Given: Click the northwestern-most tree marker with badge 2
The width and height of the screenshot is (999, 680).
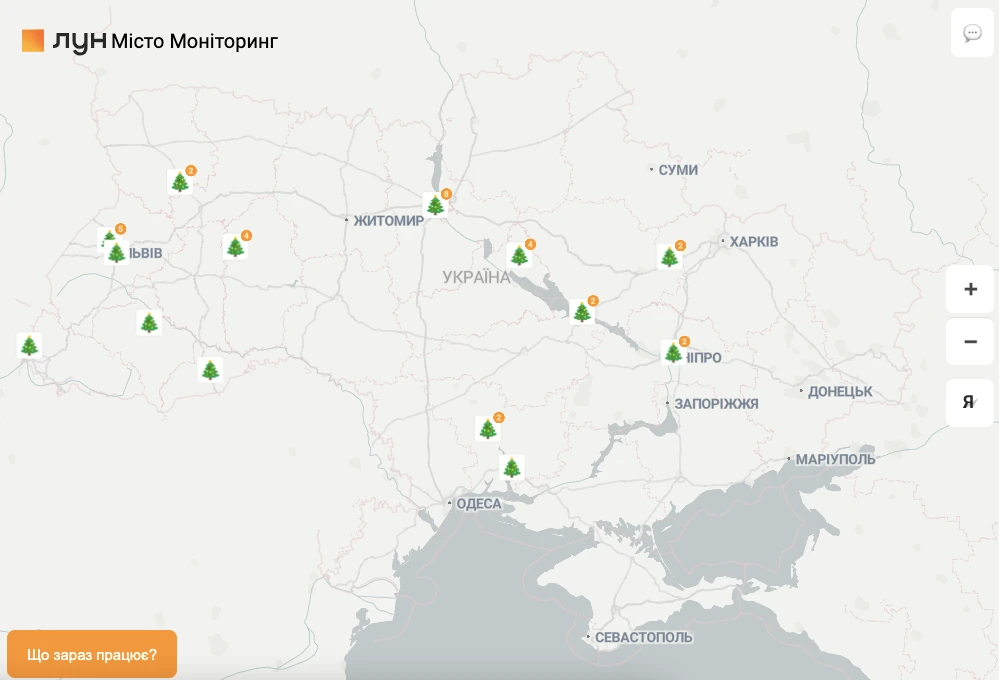Looking at the screenshot, I should tap(180, 182).
